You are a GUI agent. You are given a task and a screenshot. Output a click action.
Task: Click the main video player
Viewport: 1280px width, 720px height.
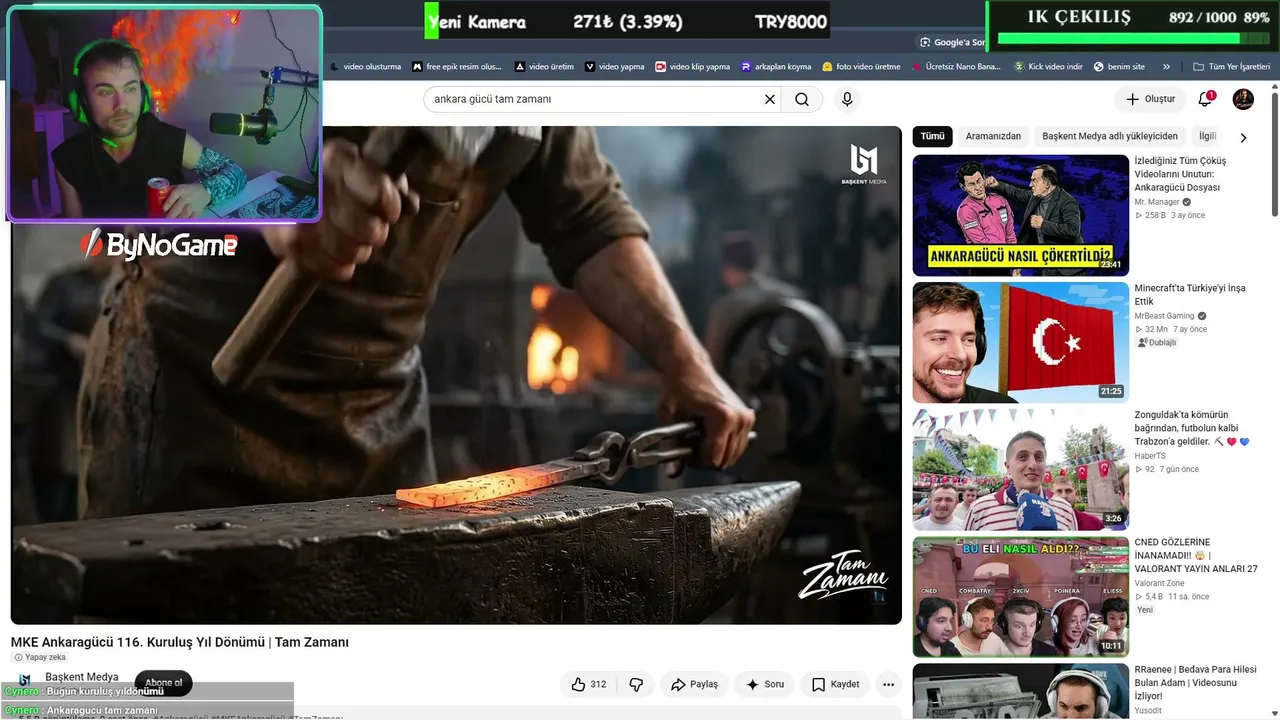click(456, 375)
